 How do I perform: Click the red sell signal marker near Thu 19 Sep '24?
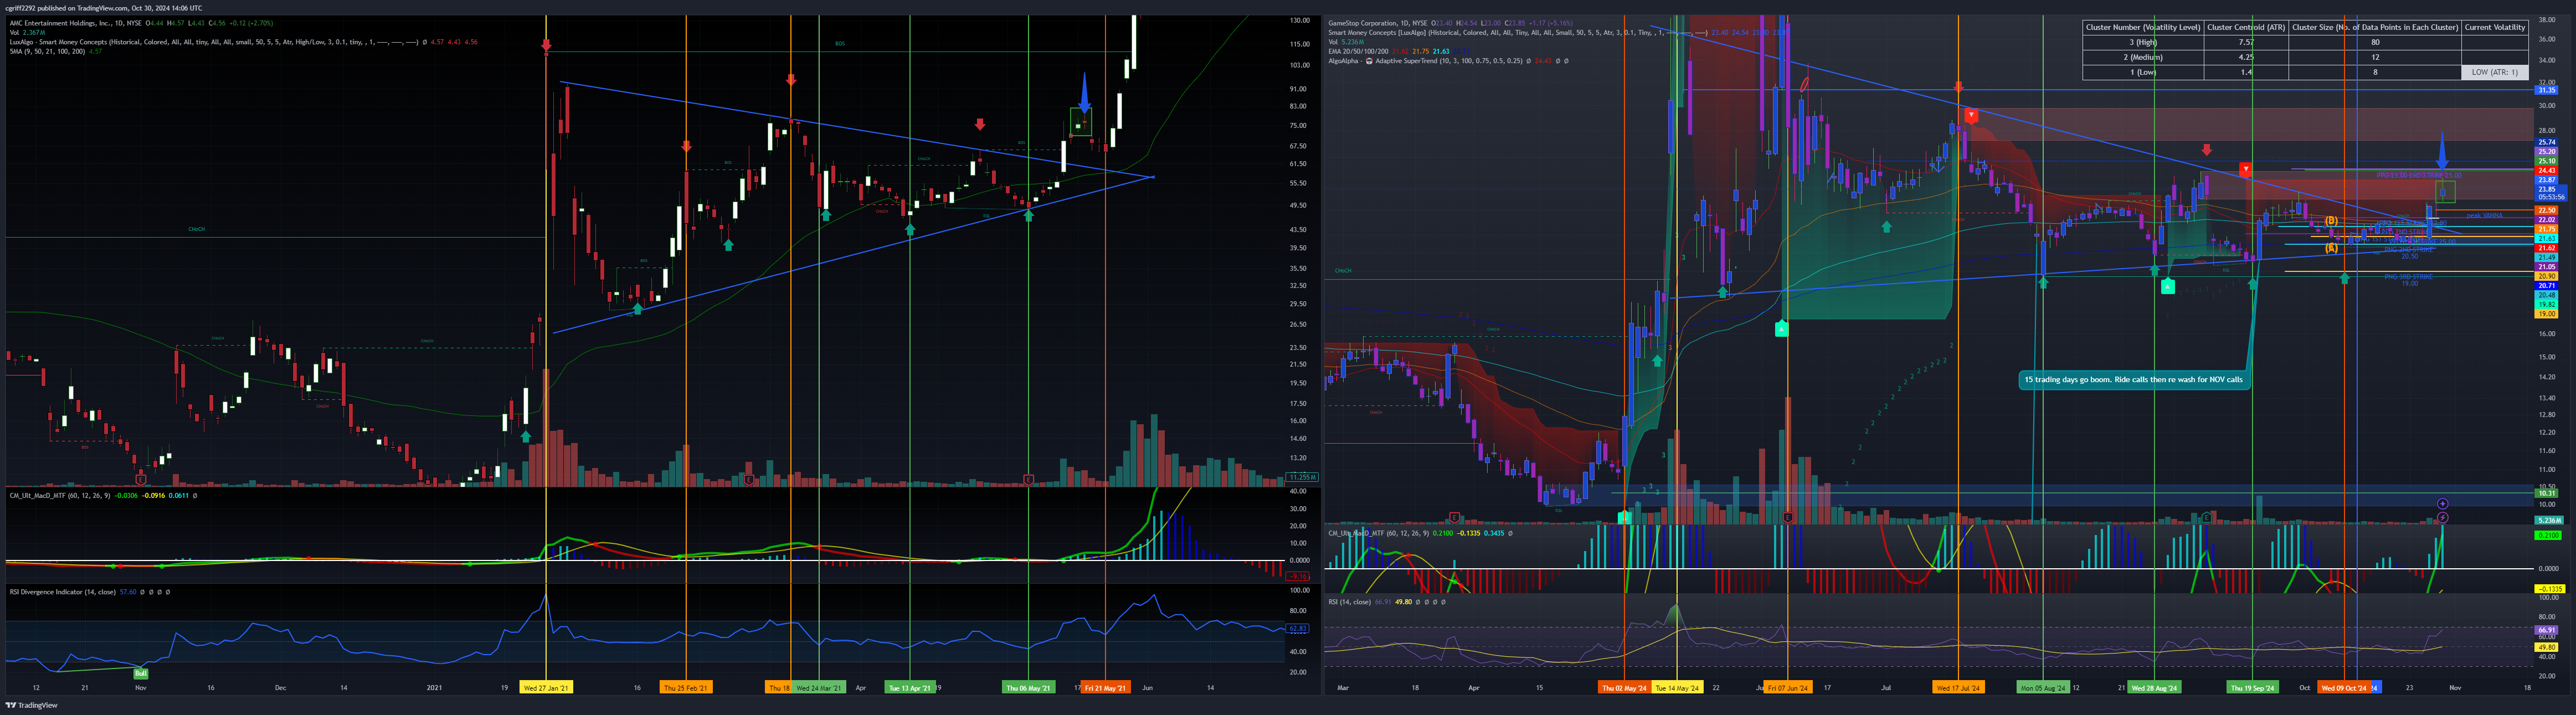2245,170
